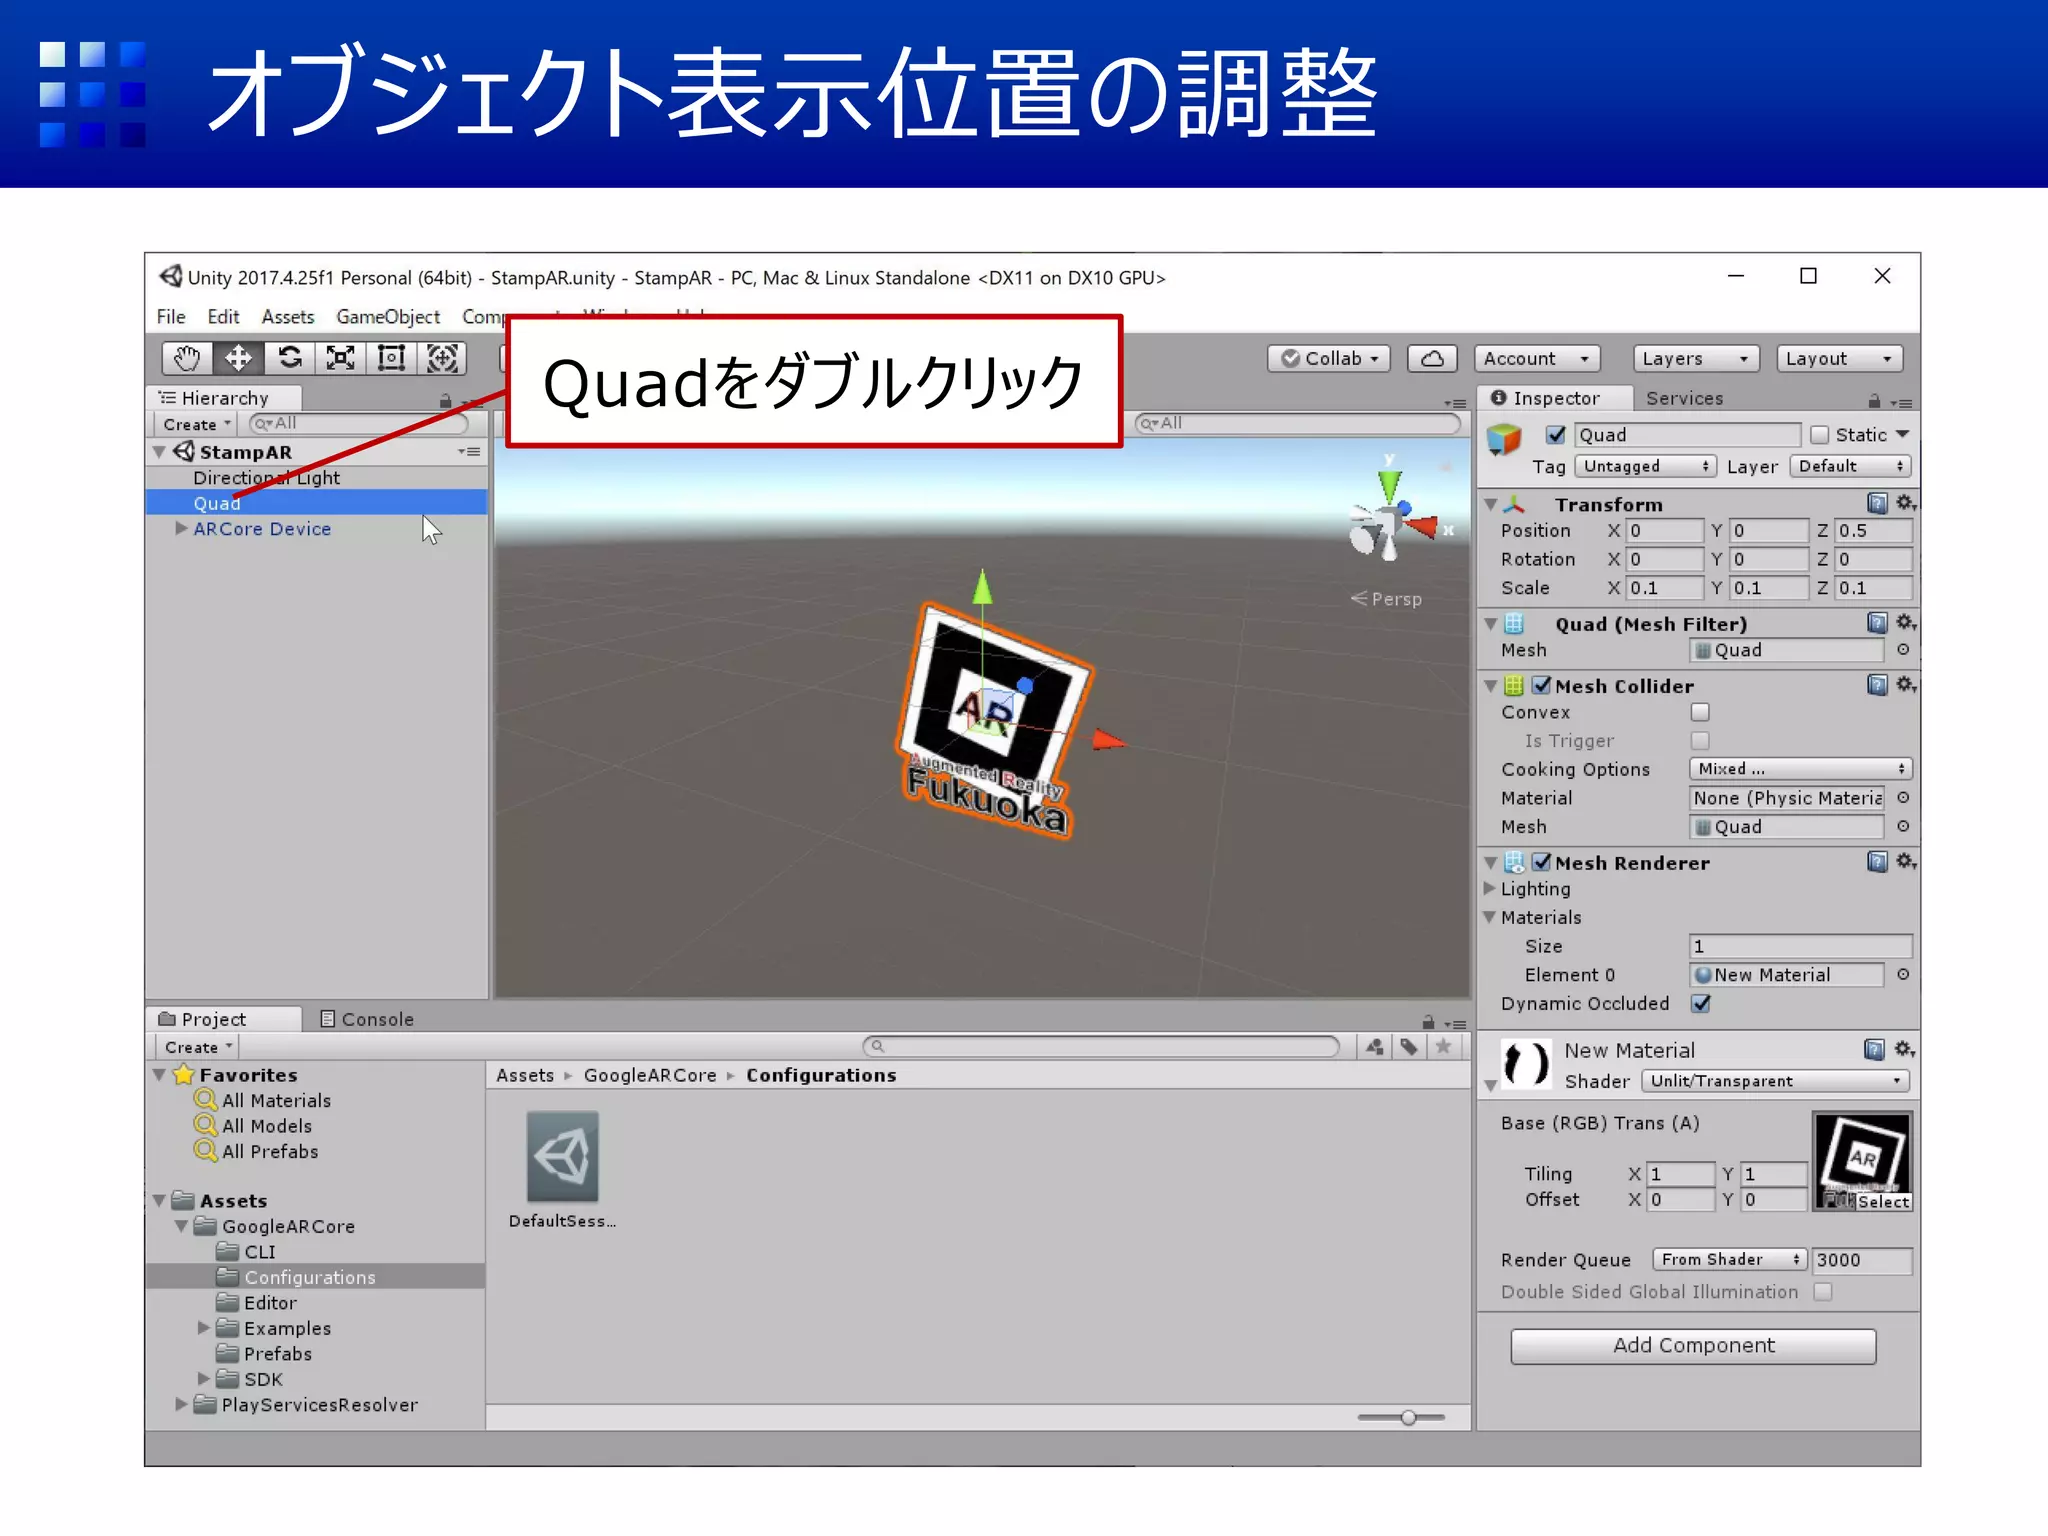Open the Cooking Options Mixed dropdown
This screenshot has width=2048, height=1536.
(x=1800, y=769)
